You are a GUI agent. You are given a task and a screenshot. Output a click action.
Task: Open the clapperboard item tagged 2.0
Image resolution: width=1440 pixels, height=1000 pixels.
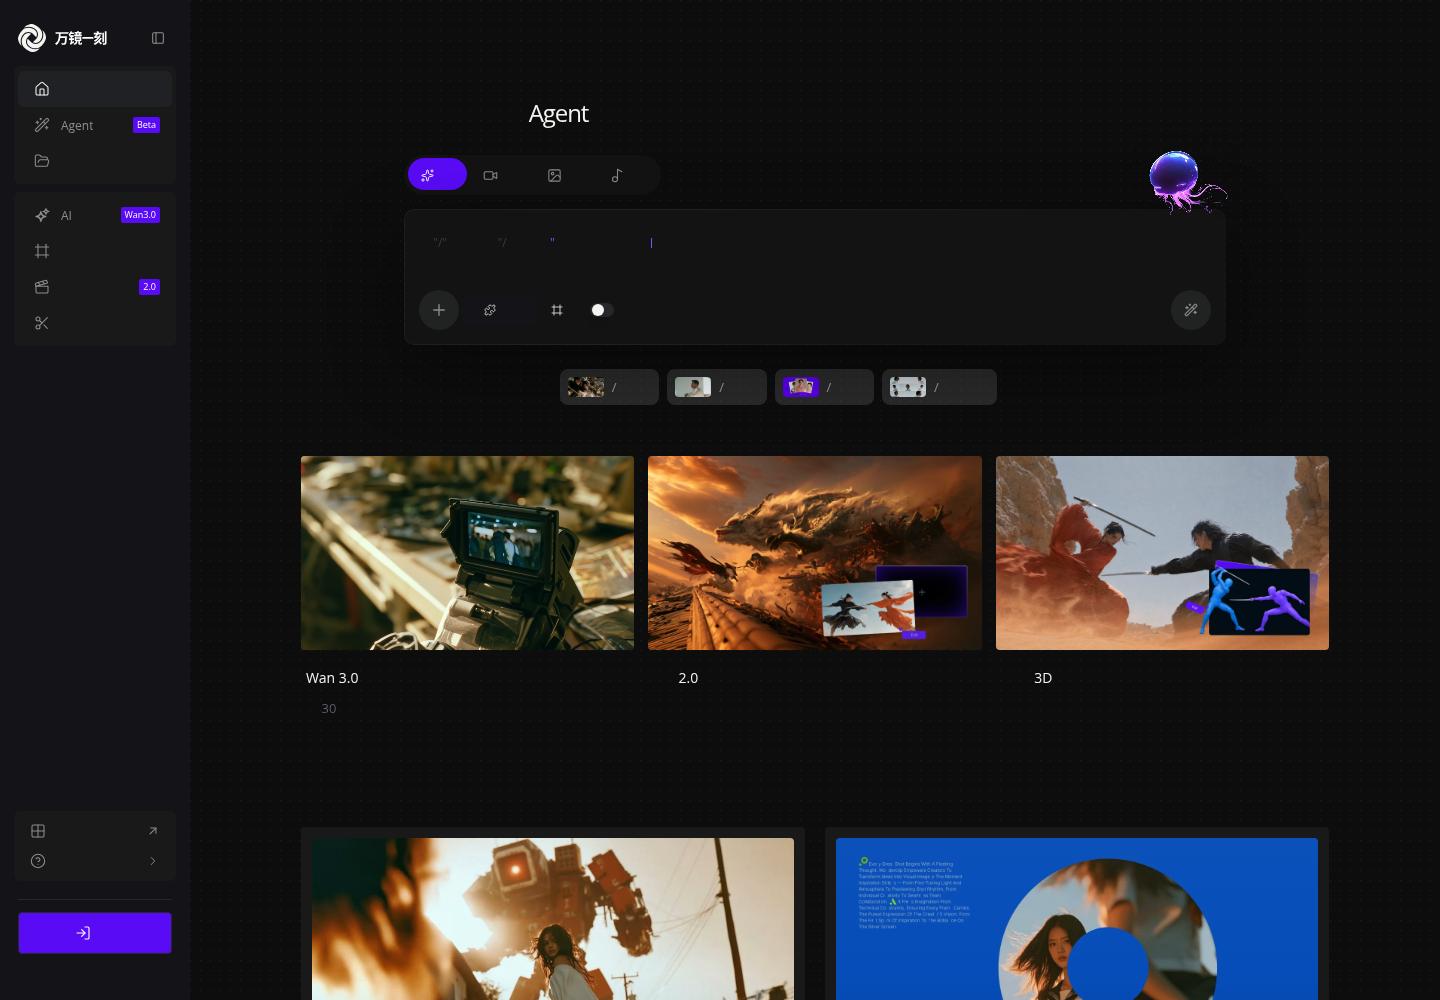coord(95,287)
